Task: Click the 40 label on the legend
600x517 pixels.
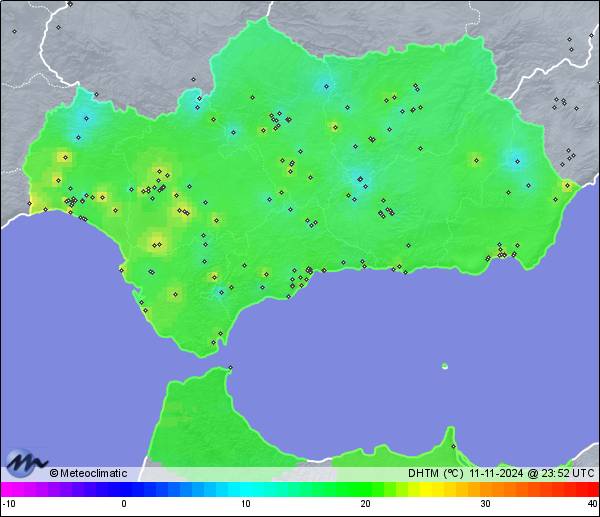Action: (592, 503)
